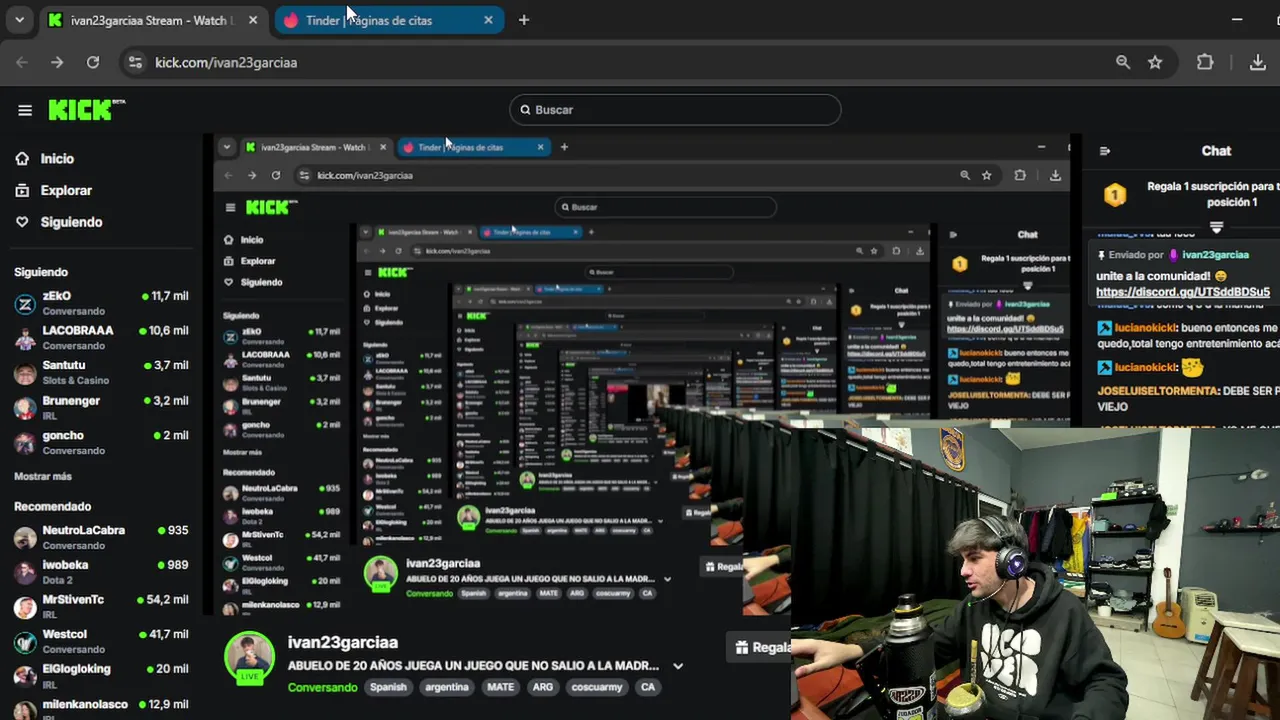1280x720 pixels.
Task: Select the CA tag
Action: point(648,687)
